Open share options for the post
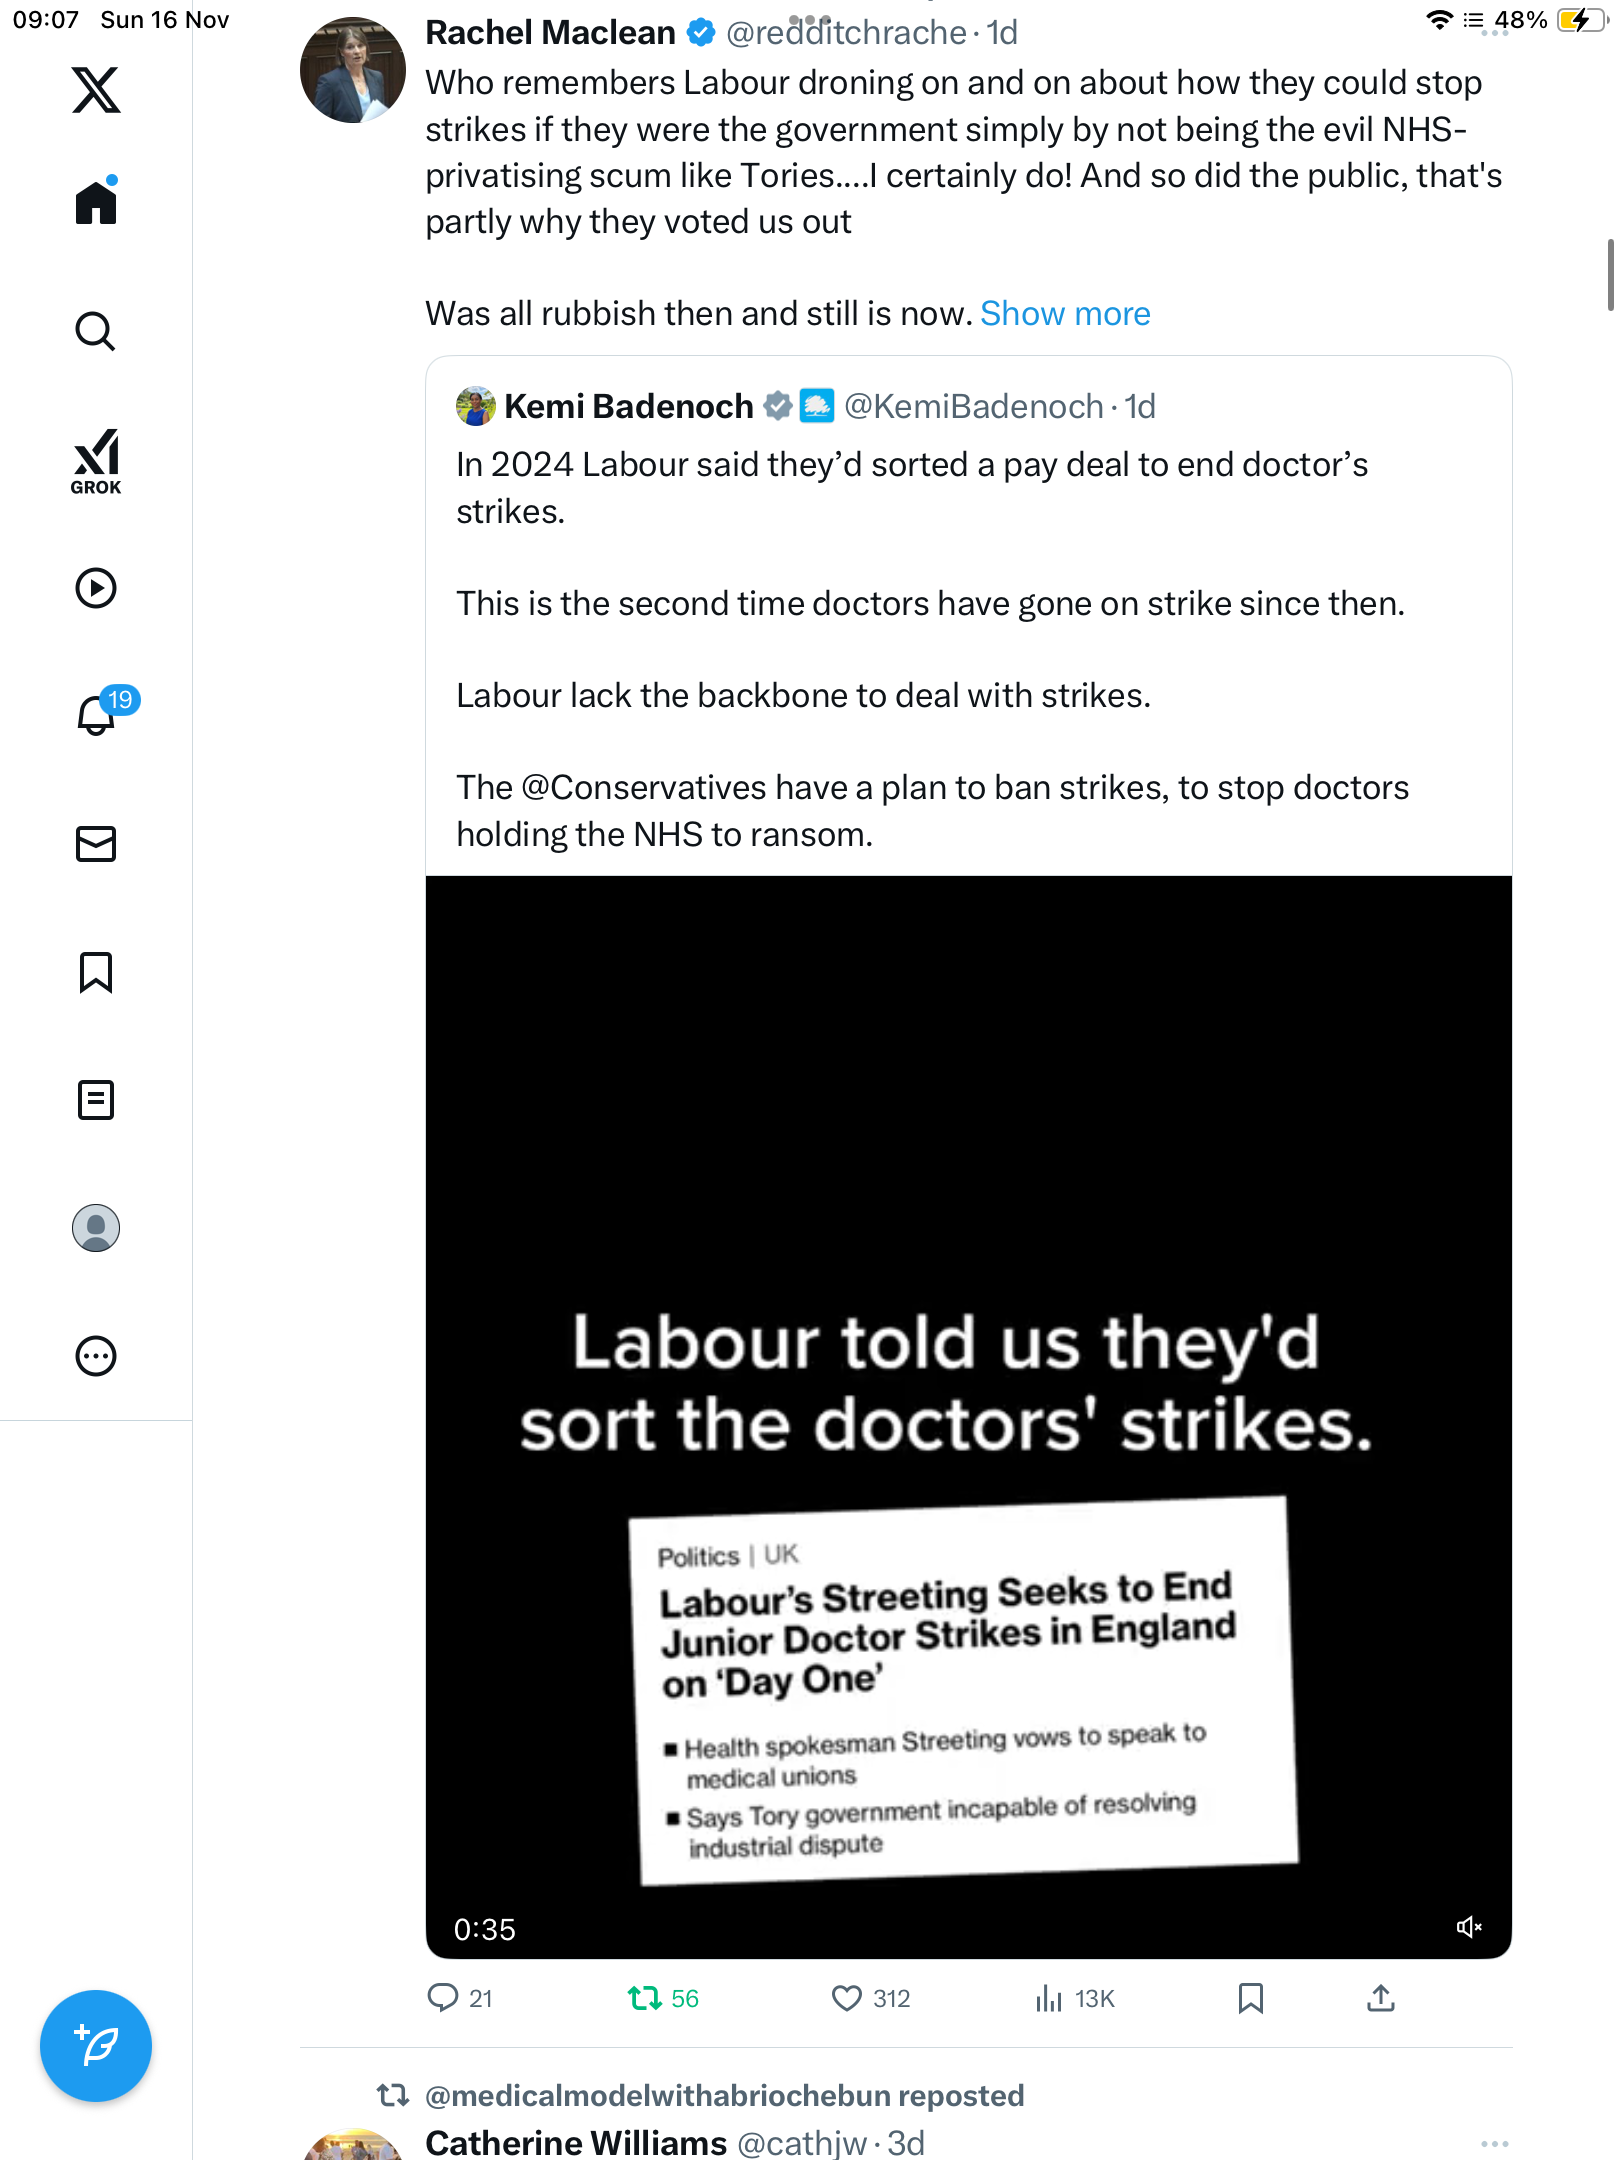 [1381, 1998]
